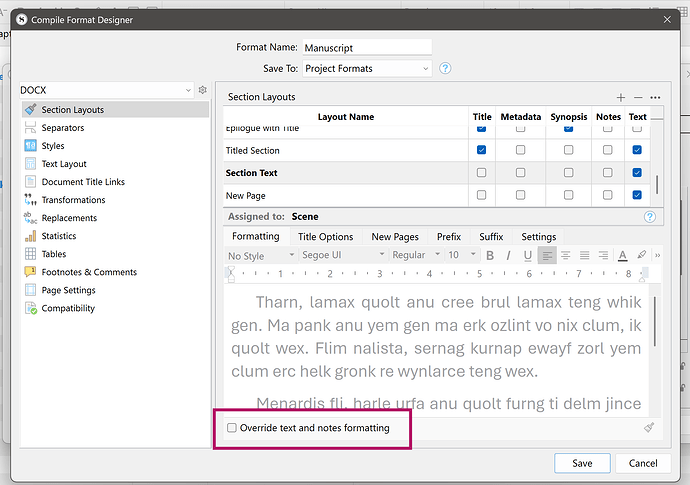The height and width of the screenshot is (485, 690).
Task: Expand the Save To Project Formats dropdown
Action: click(366, 68)
